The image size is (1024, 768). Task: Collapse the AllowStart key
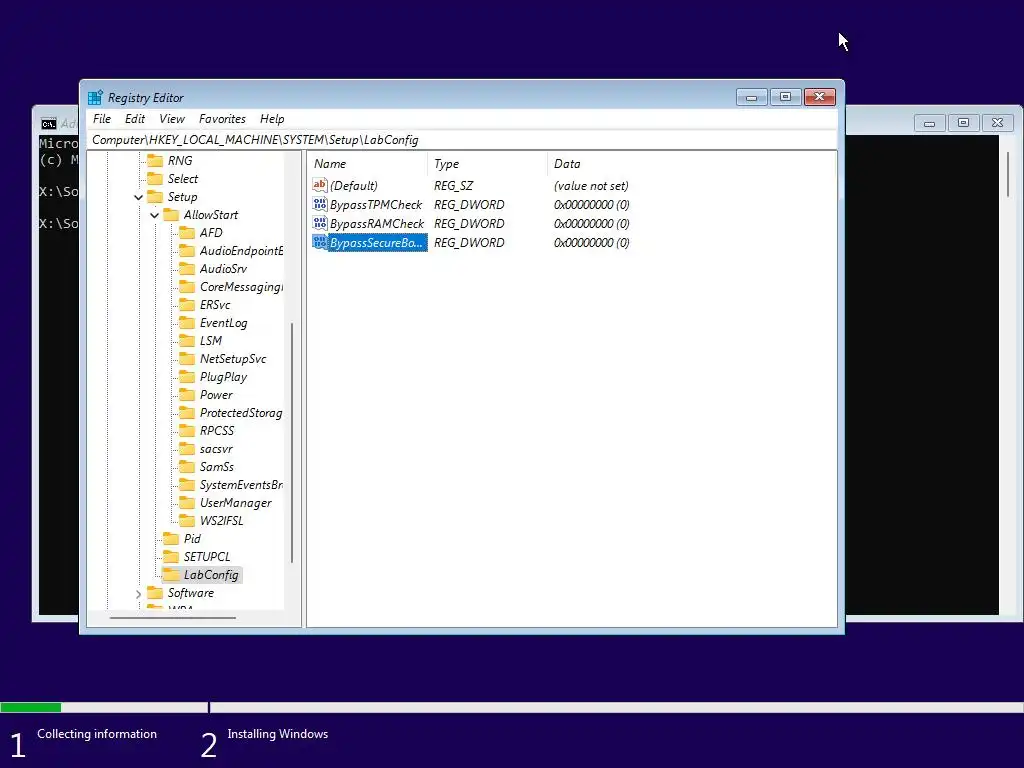pyautogui.click(x=154, y=215)
